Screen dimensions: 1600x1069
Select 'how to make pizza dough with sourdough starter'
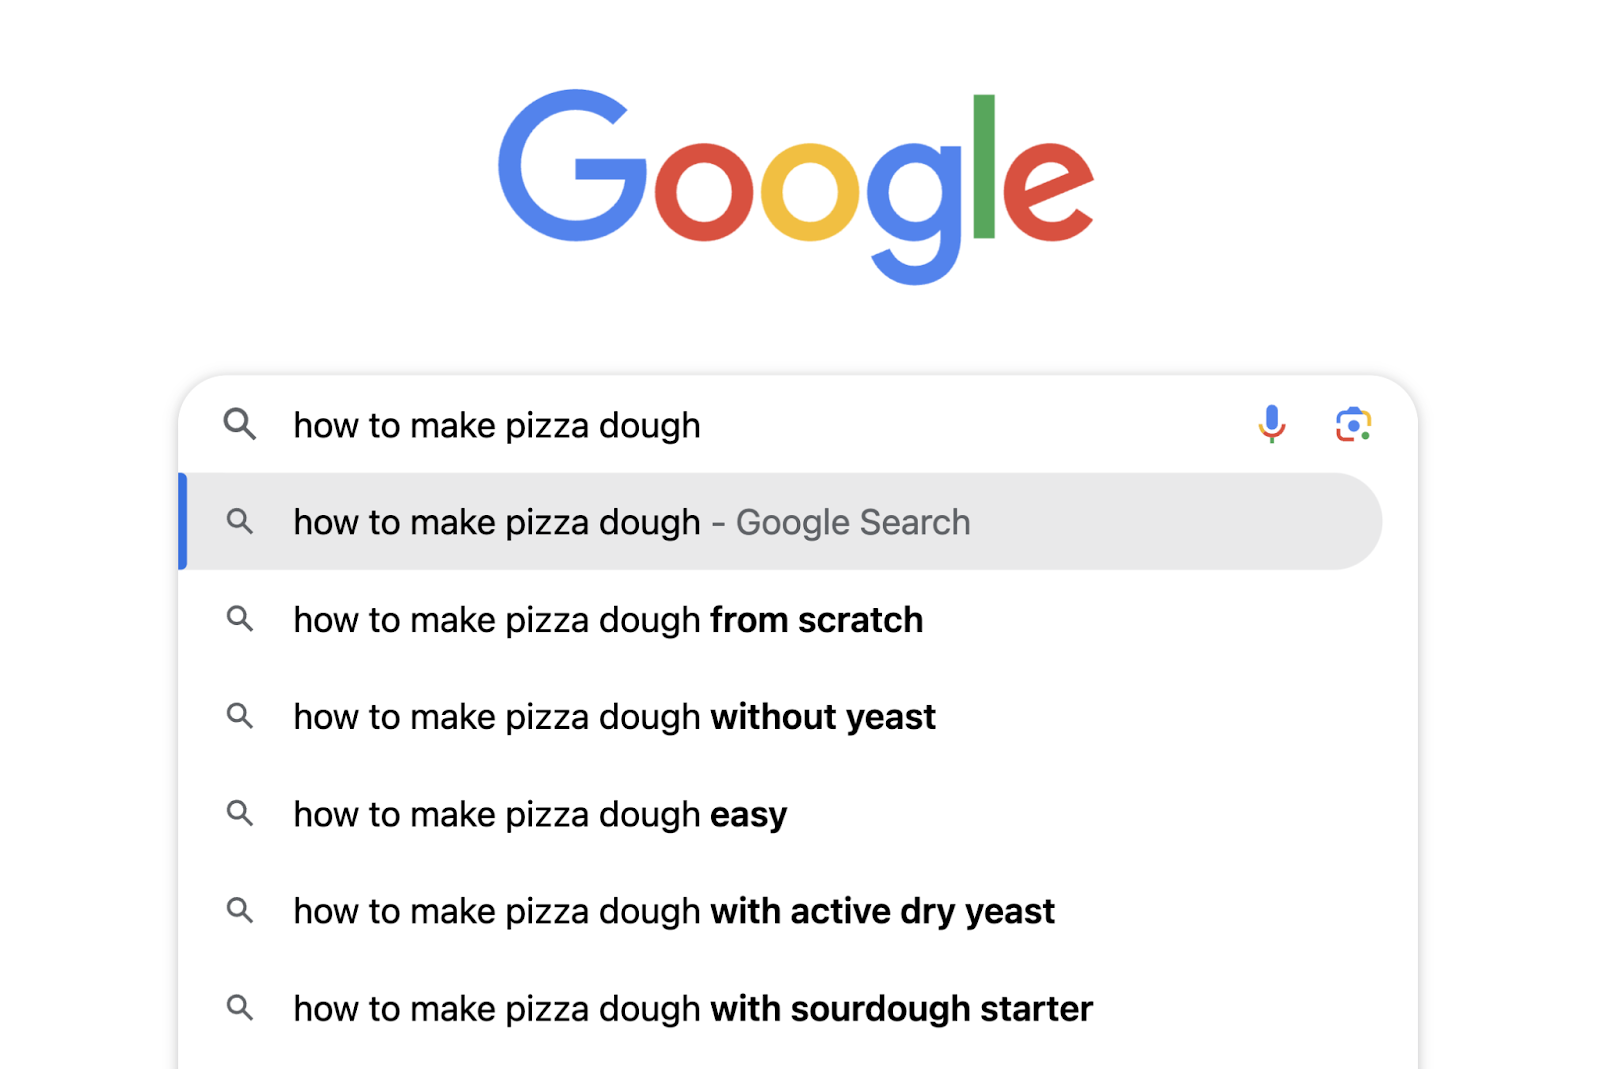691,1008
